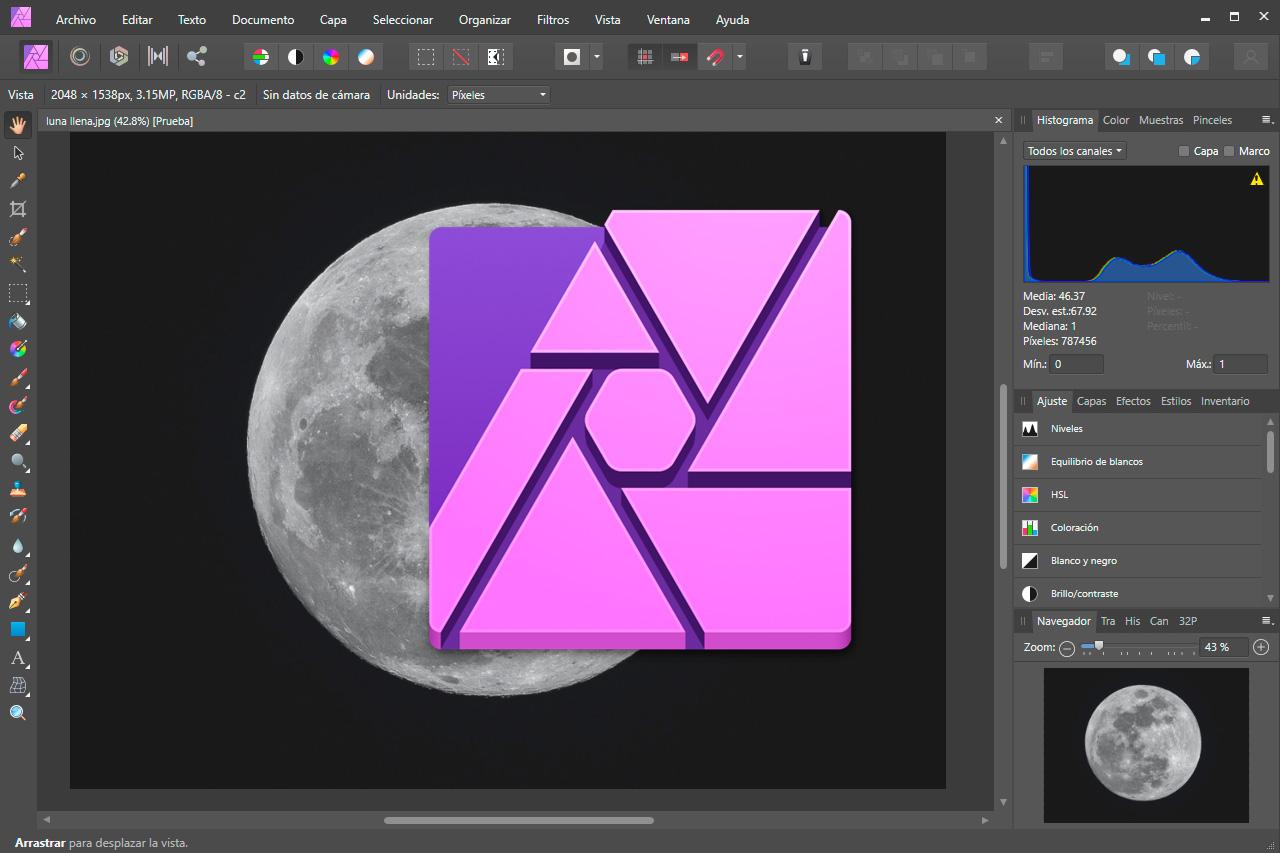Enable the Capa checkbox in the Histogram panel

(1185, 151)
